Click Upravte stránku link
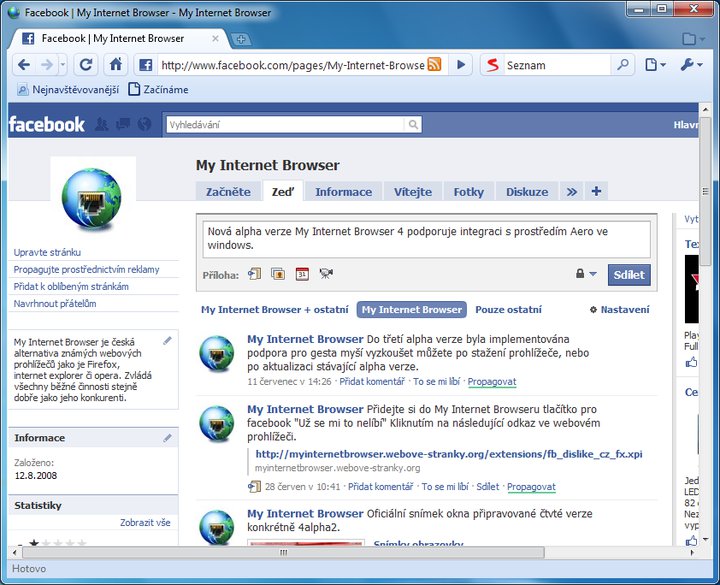The height and width of the screenshot is (585, 720). (47, 252)
